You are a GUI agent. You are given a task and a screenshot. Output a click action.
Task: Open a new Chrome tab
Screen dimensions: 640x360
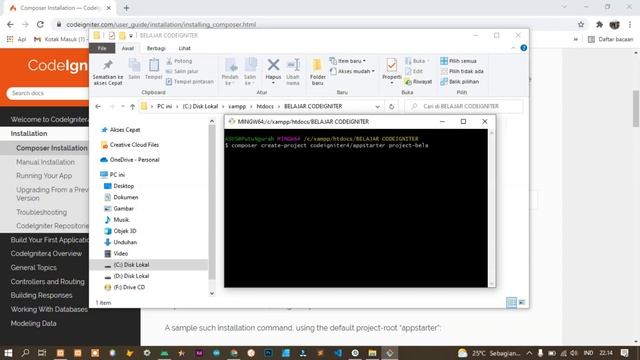tap(126, 8)
